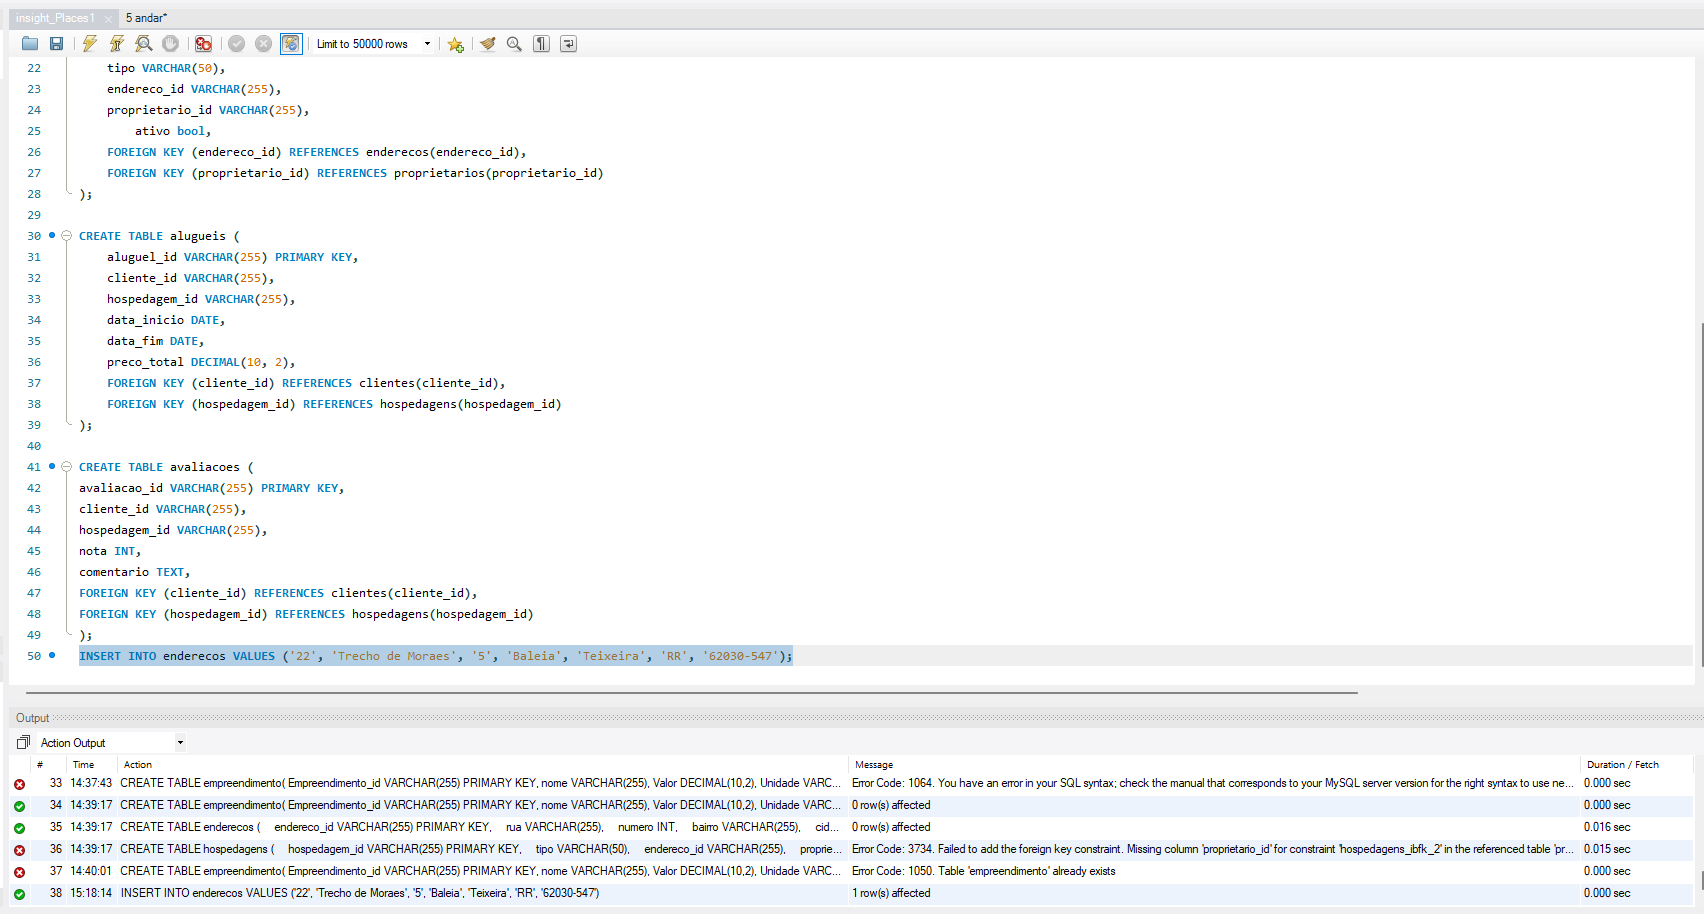This screenshot has width=1704, height=914.
Task: Click the statement marker dot on line 50
Action: 52,656
